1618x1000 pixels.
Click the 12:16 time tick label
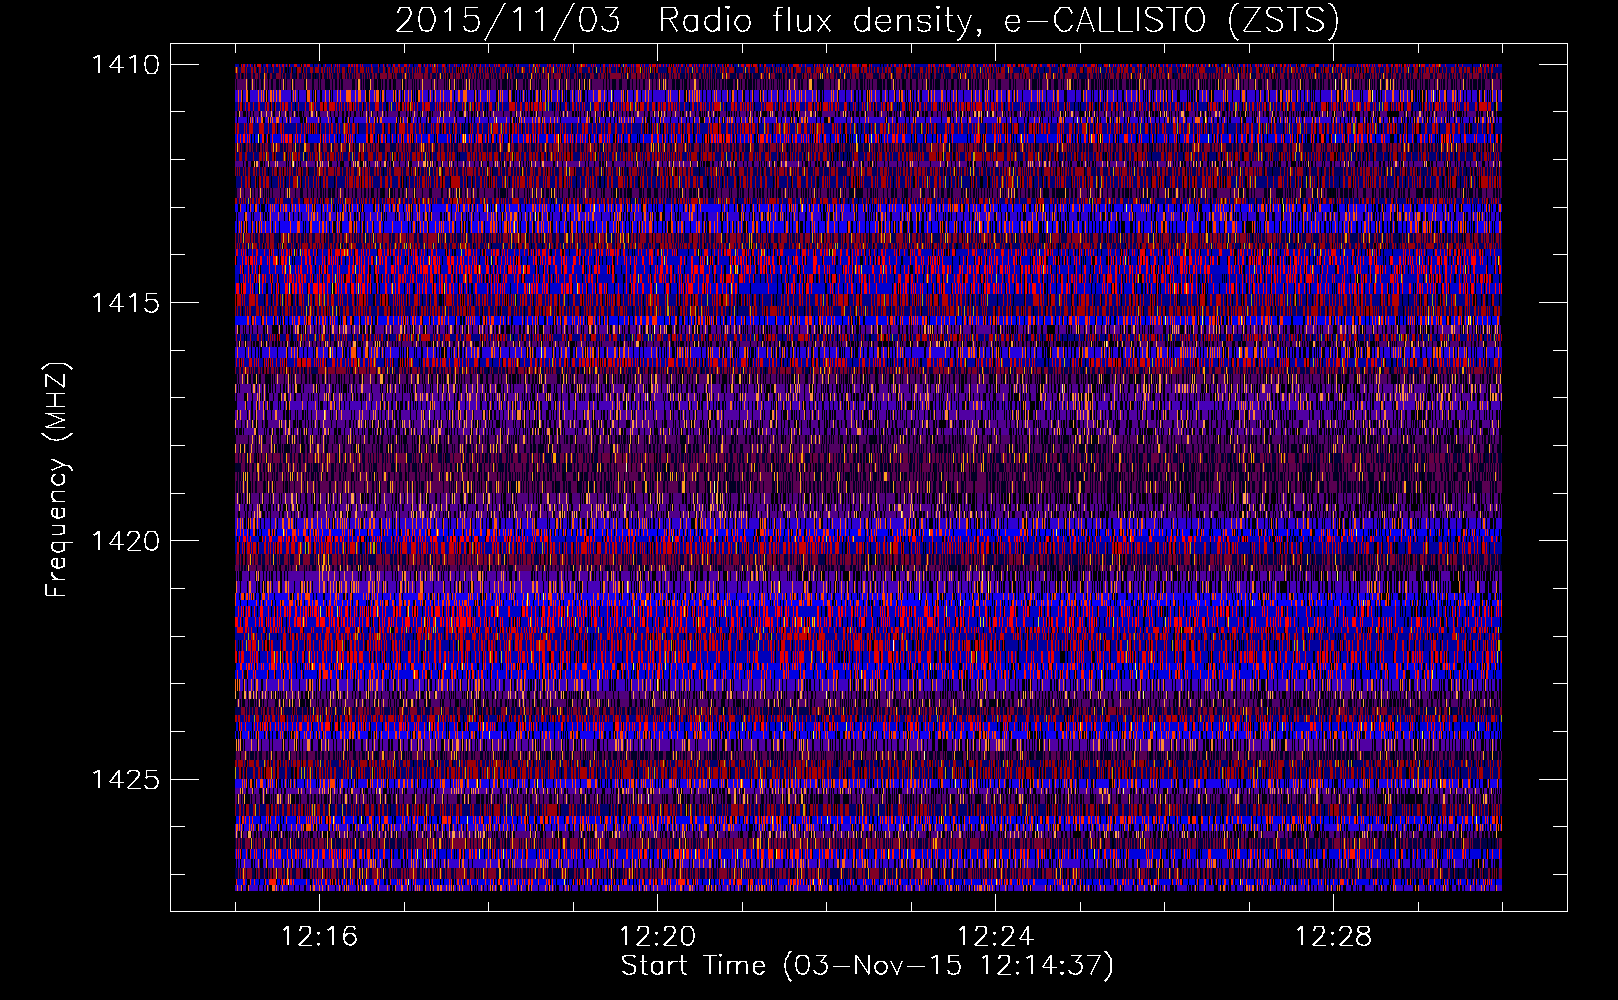point(320,937)
